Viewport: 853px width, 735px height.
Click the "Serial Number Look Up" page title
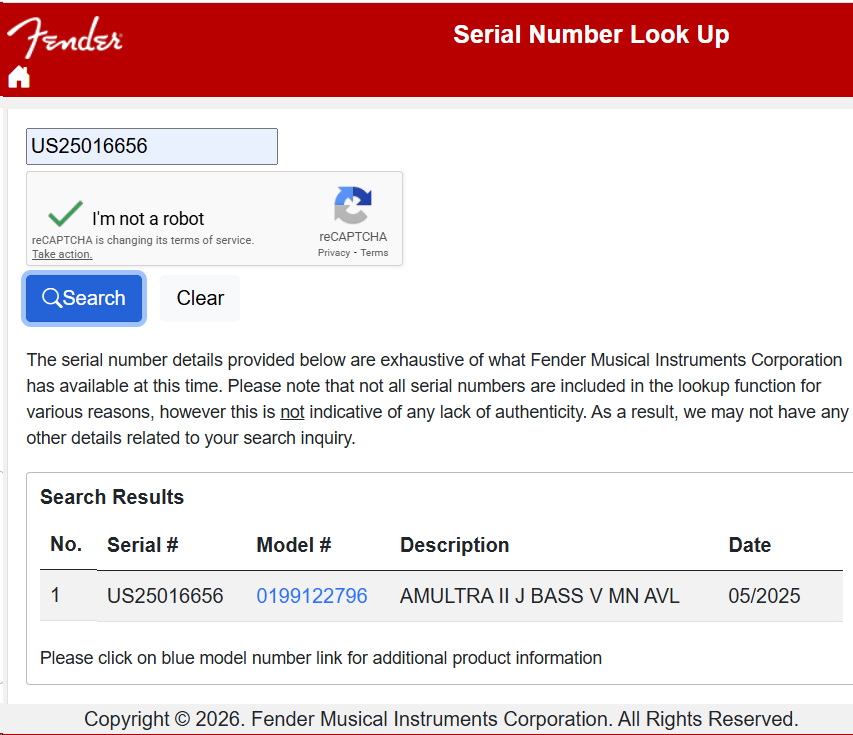pyautogui.click(x=591, y=35)
